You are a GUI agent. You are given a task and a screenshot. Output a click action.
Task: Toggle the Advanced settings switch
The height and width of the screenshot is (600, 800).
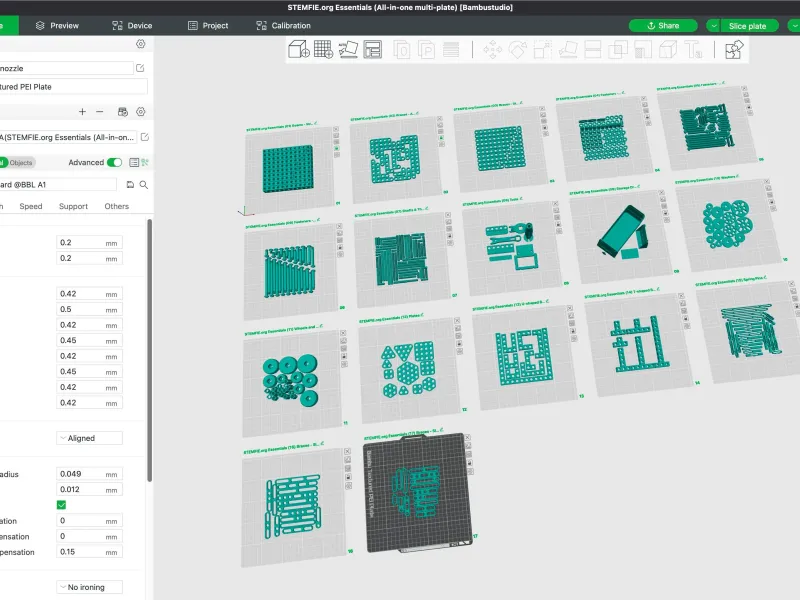(114, 162)
